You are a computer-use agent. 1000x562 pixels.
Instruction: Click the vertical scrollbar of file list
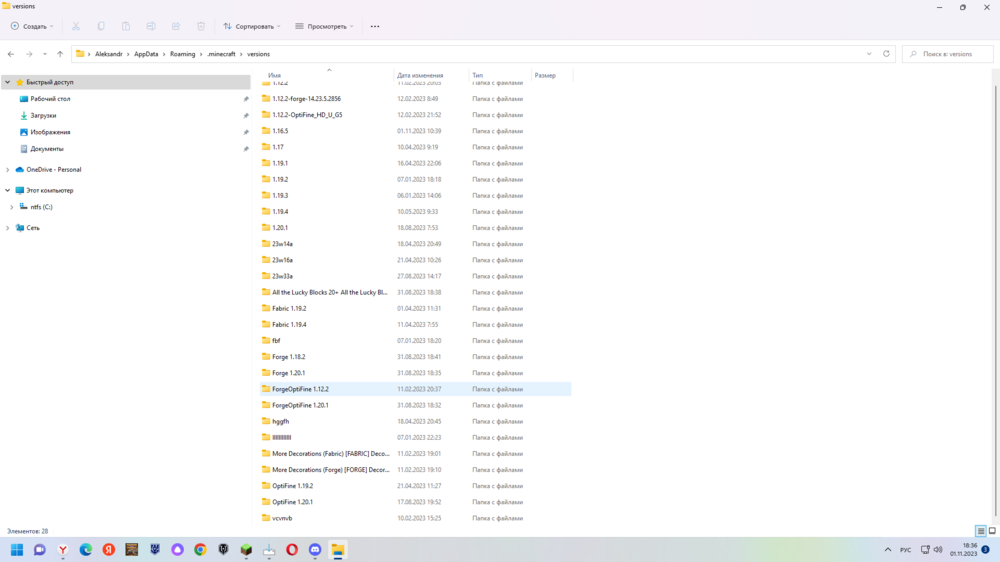pyautogui.click(x=996, y=300)
